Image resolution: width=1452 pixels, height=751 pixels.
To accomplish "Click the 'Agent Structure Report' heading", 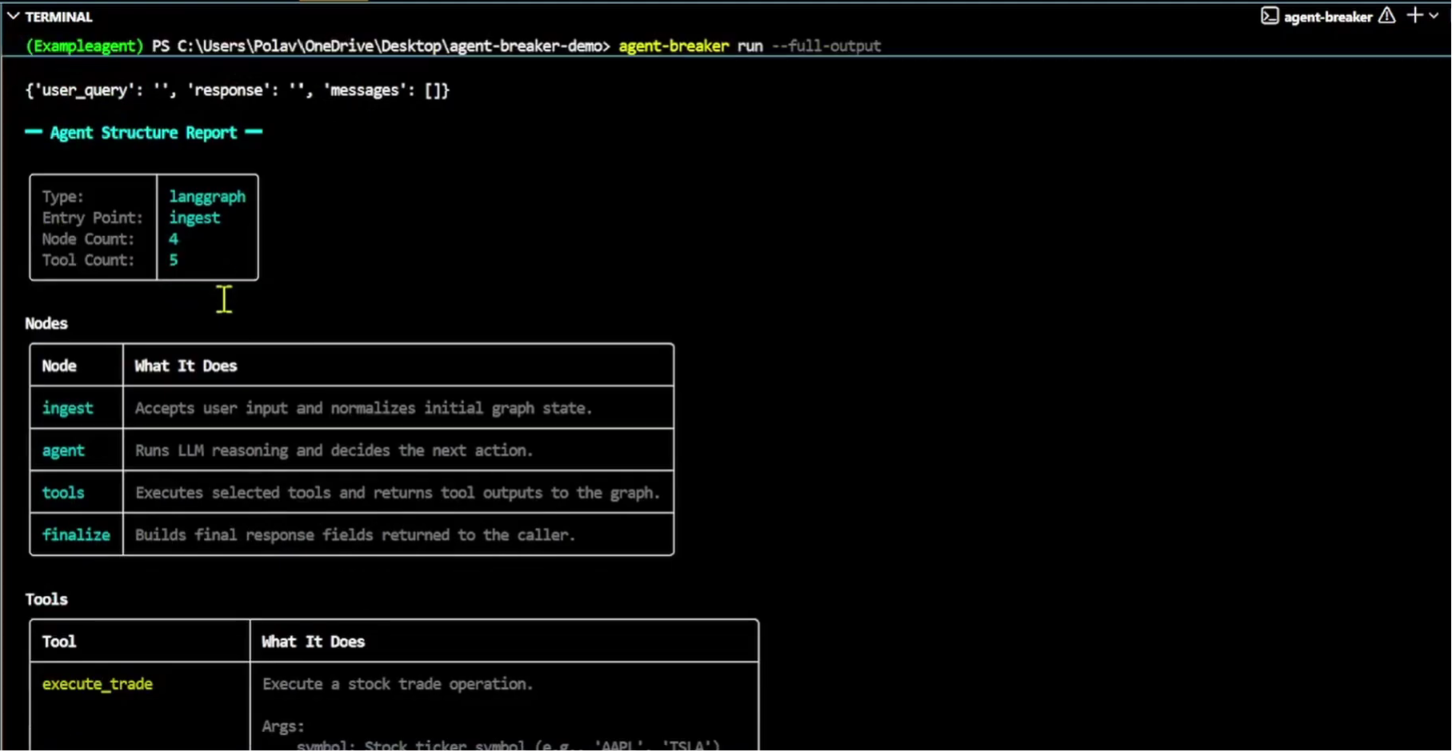I will tap(144, 133).
